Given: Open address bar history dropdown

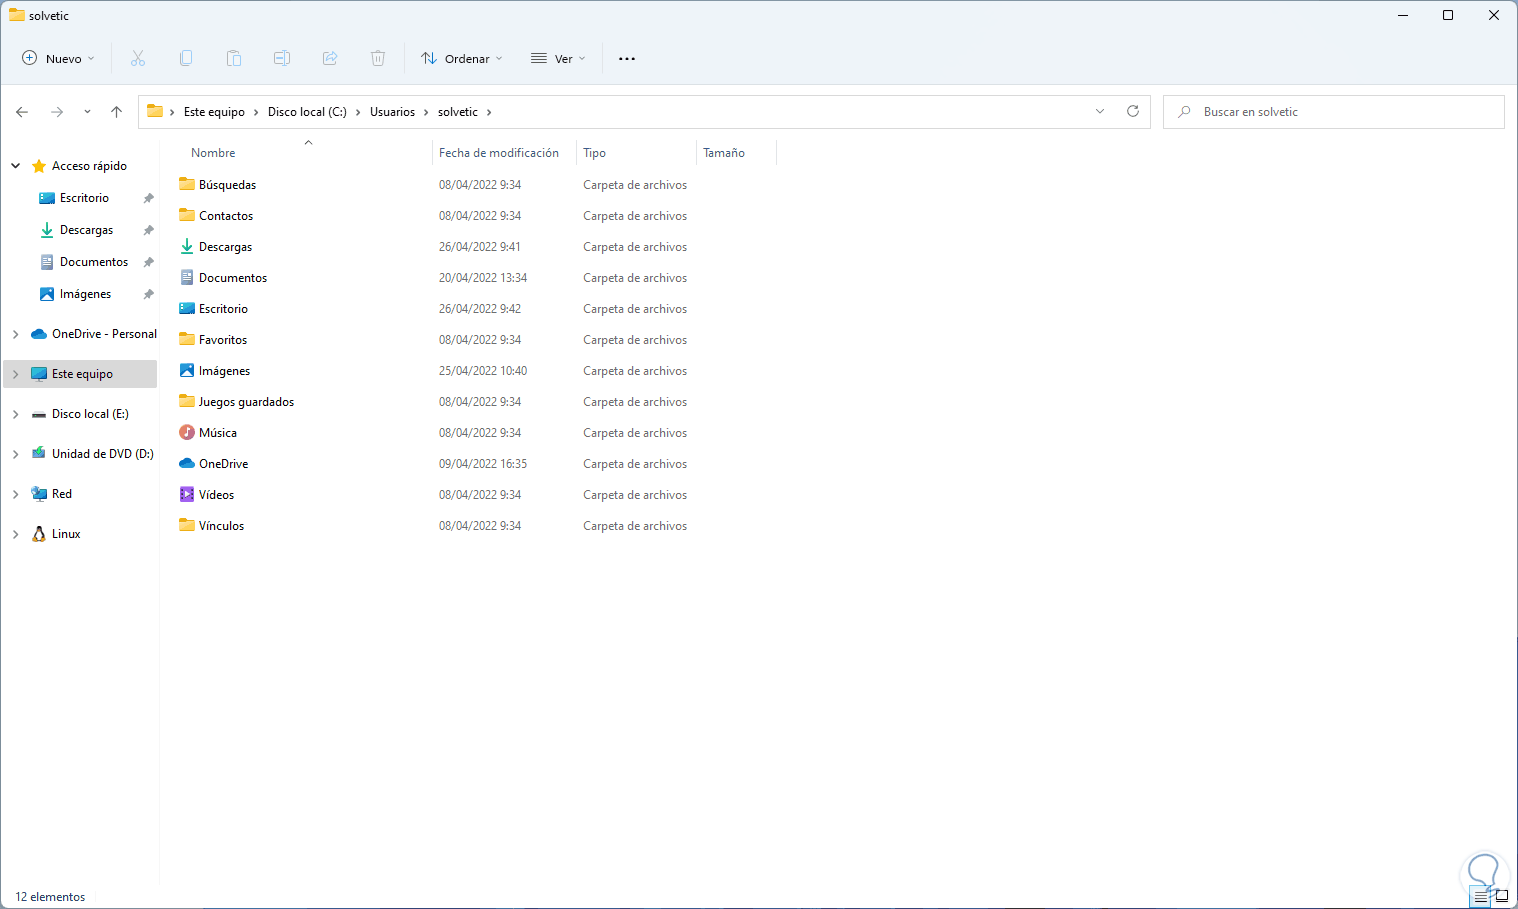Looking at the screenshot, I should (x=1100, y=111).
